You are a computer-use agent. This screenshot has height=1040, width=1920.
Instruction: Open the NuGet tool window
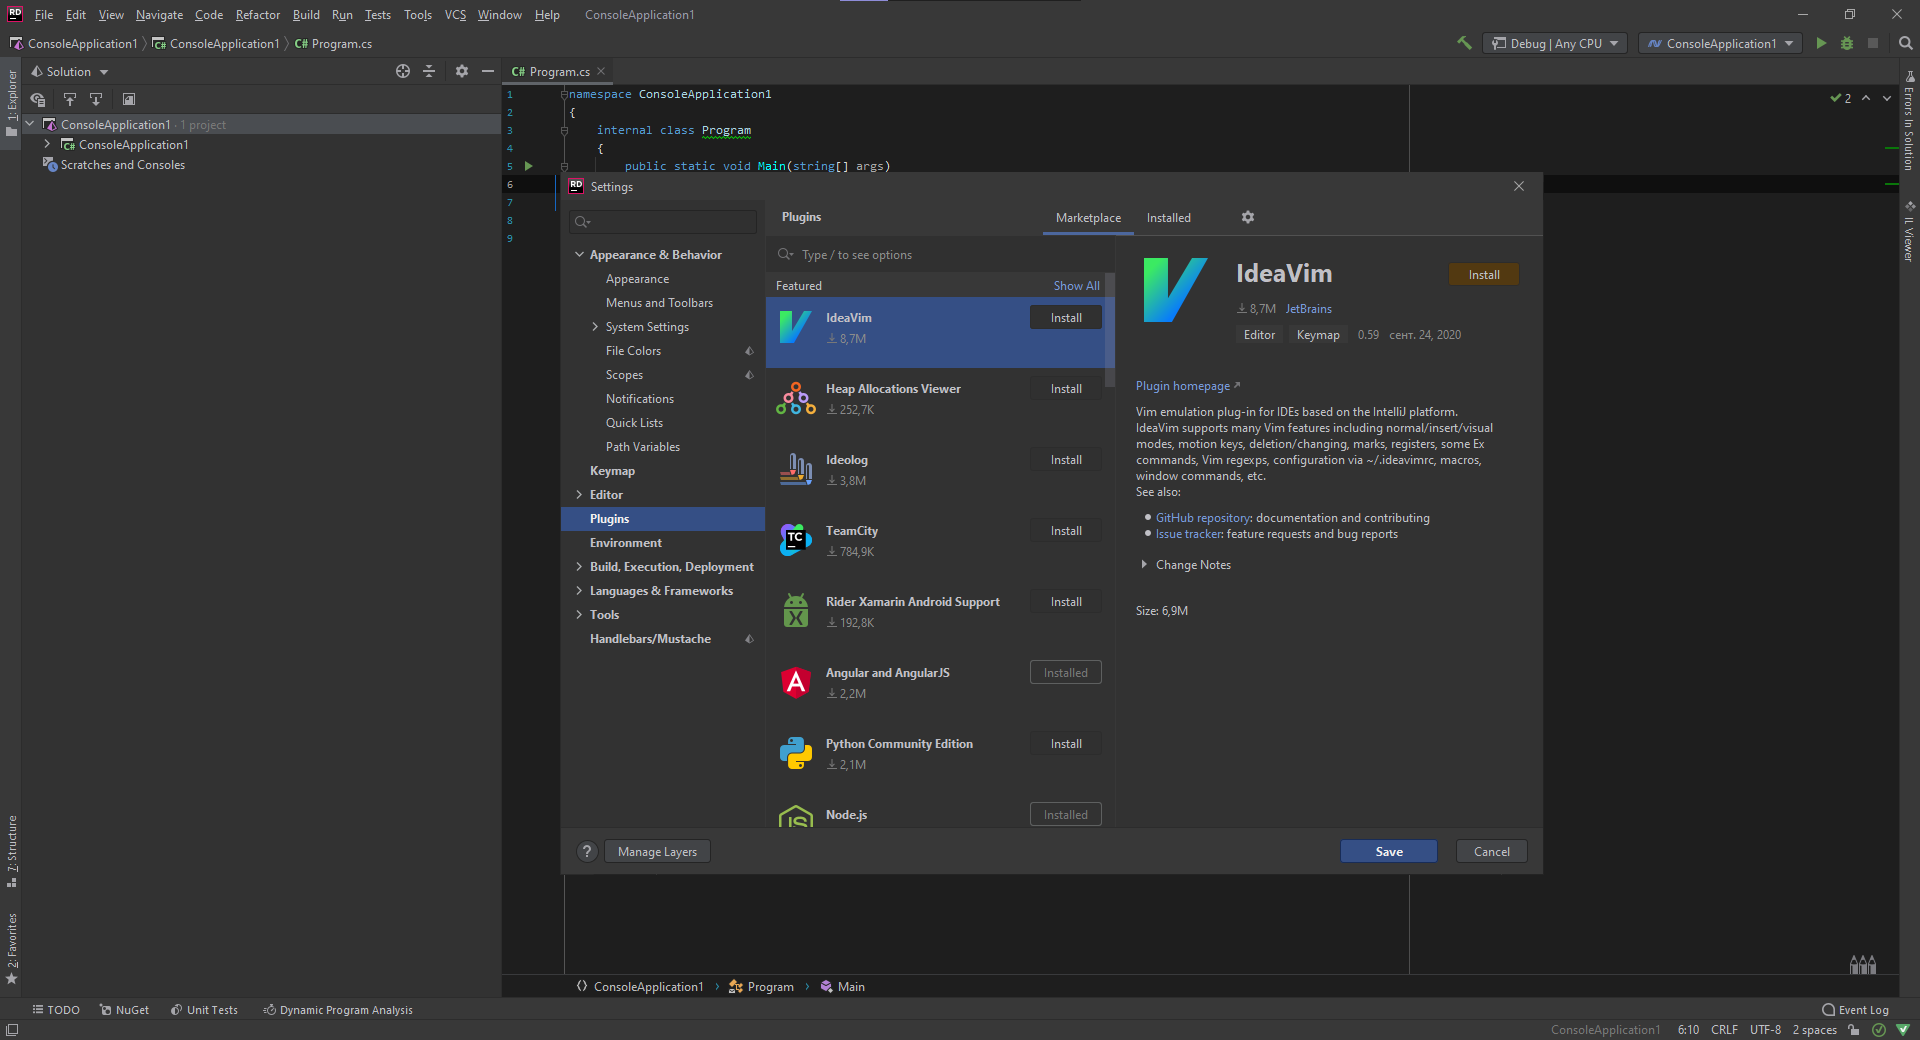(124, 1010)
